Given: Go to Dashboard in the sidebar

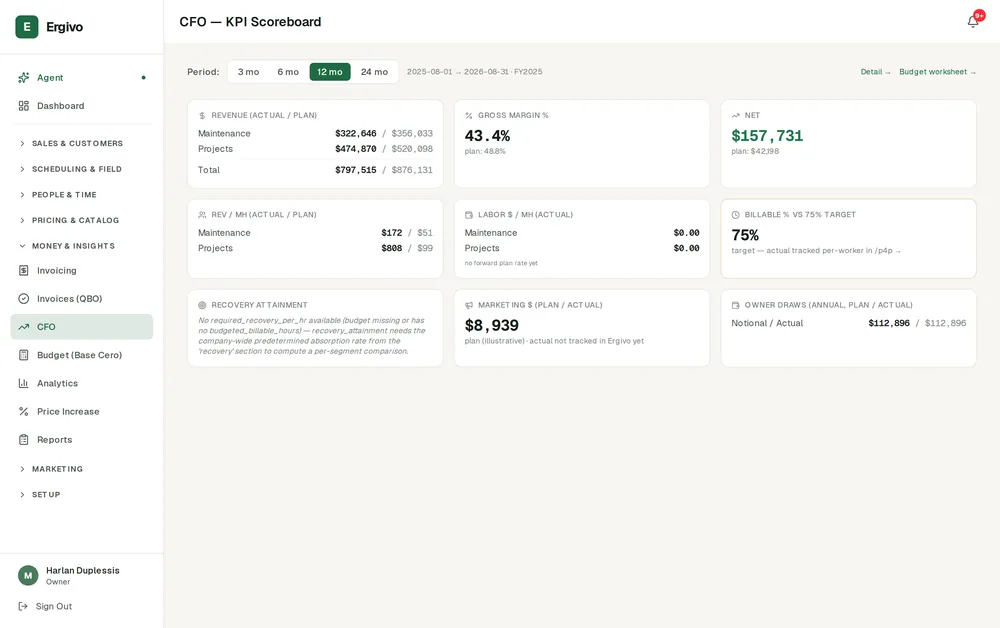Looking at the screenshot, I should [82, 106].
